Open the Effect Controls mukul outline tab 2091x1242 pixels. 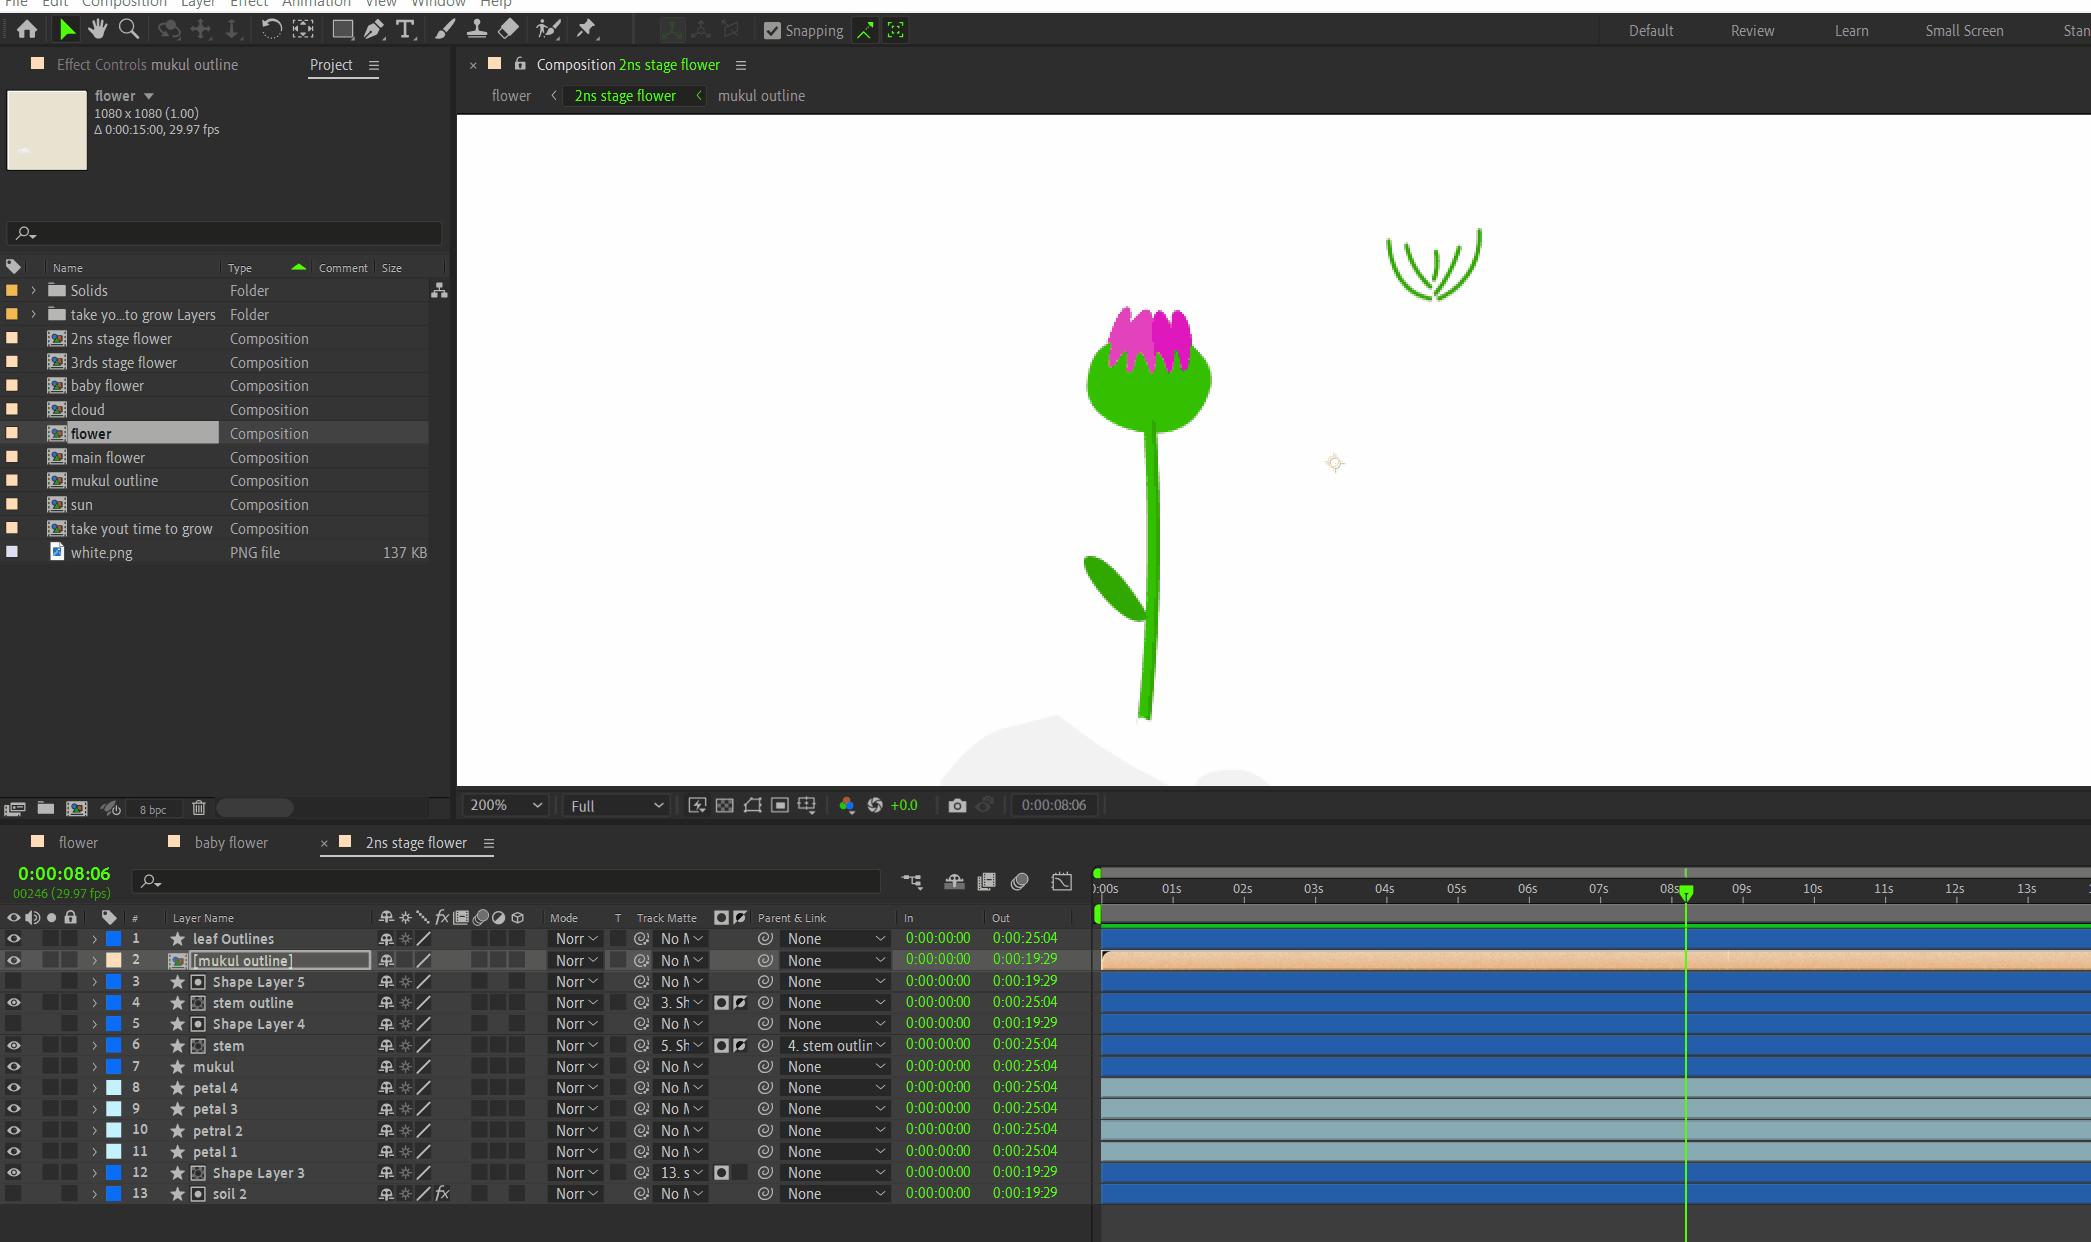pyautogui.click(x=147, y=65)
